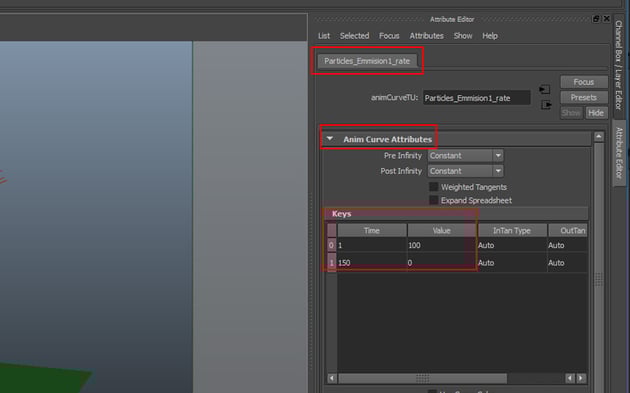Click the Value column header
This screenshot has width=630, height=393.
[442, 231]
